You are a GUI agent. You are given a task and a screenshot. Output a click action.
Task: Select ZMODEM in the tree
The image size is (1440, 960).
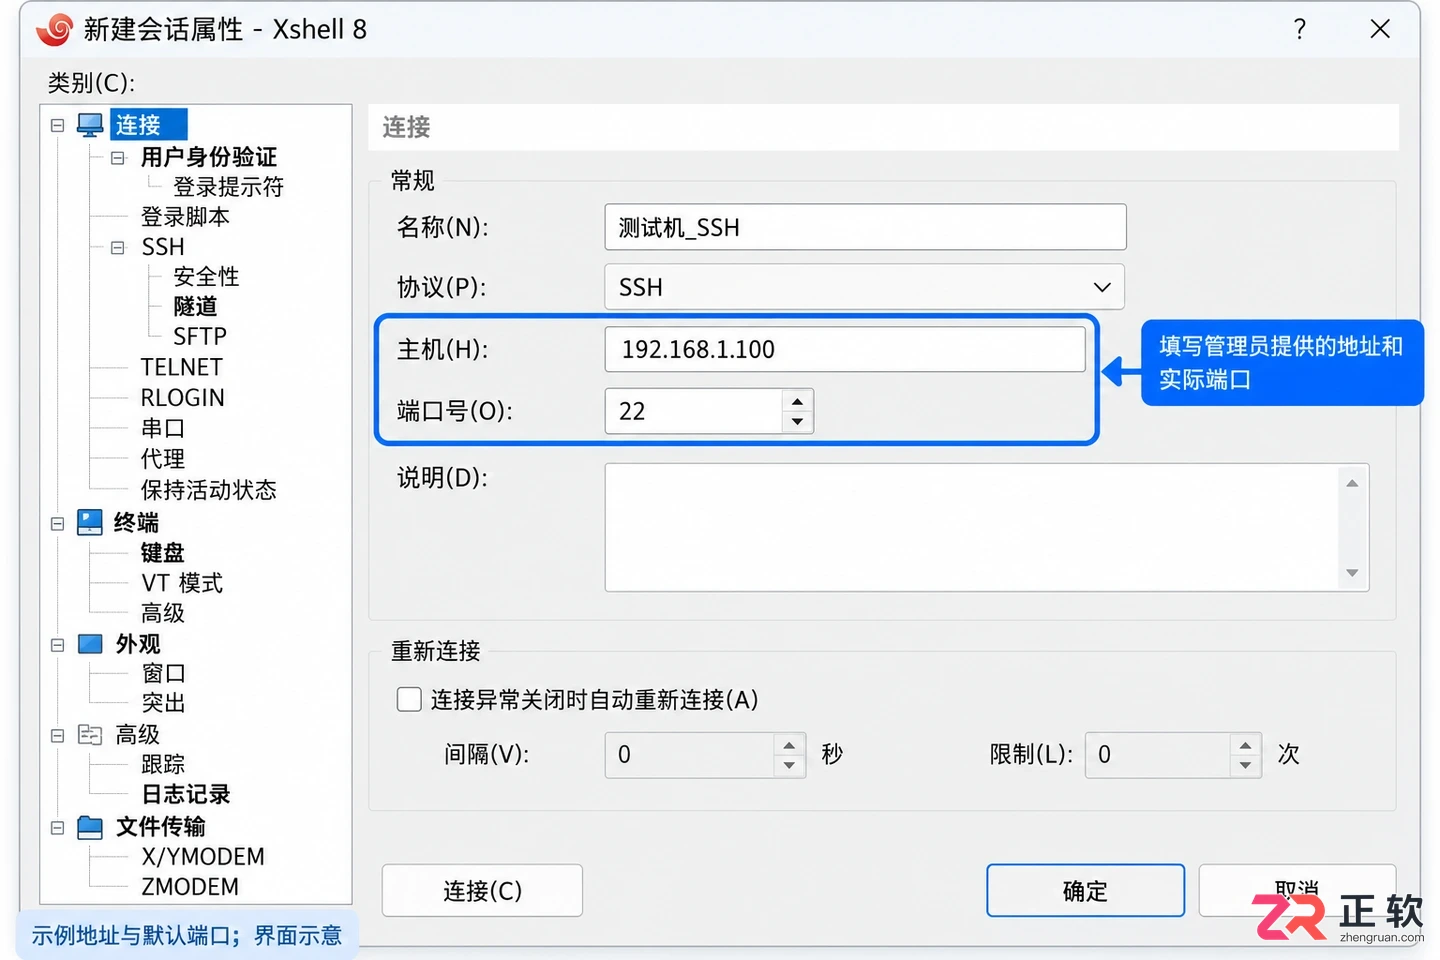[x=190, y=887]
